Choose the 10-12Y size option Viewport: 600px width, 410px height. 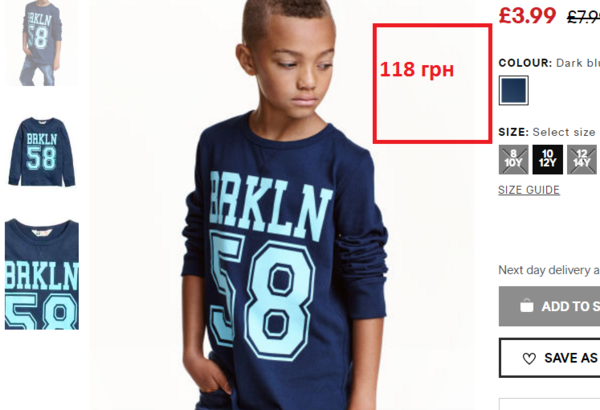click(548, 159)
